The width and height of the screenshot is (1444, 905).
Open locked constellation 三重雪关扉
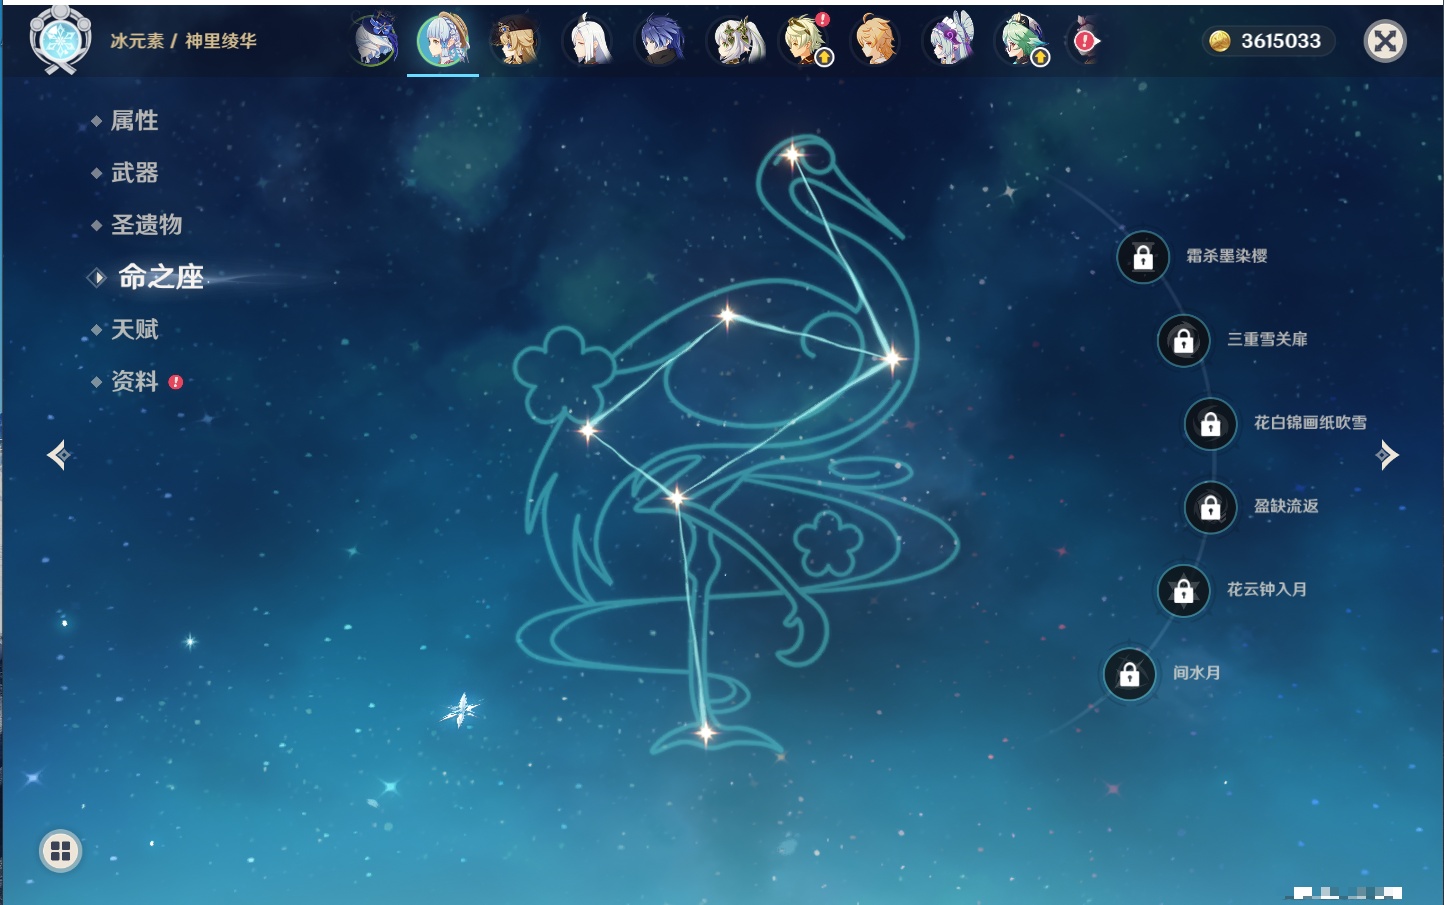(x=1183, y=340)
